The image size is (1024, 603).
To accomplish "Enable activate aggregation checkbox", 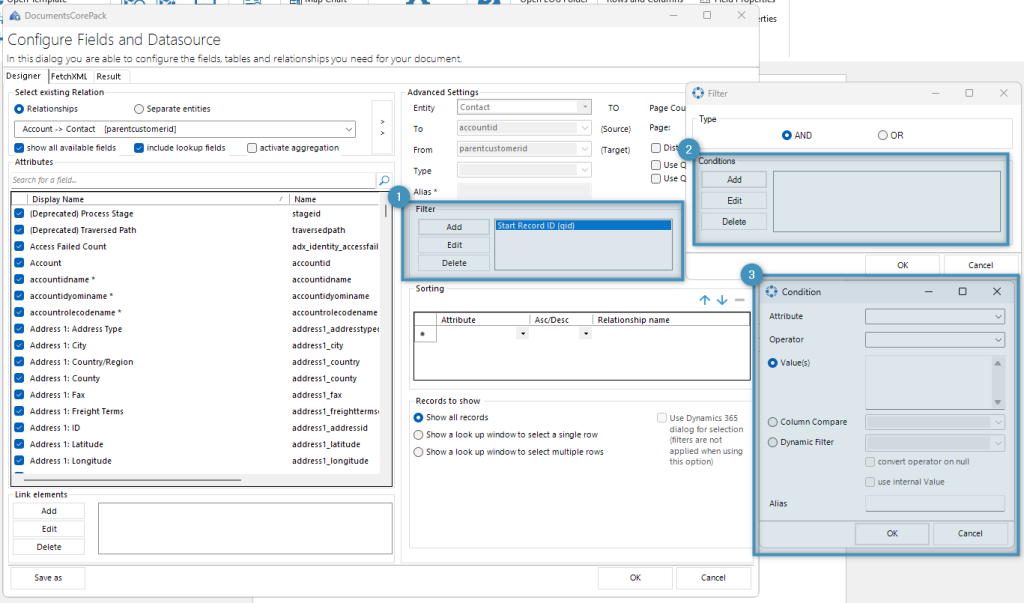I will [x=251, y=148].
